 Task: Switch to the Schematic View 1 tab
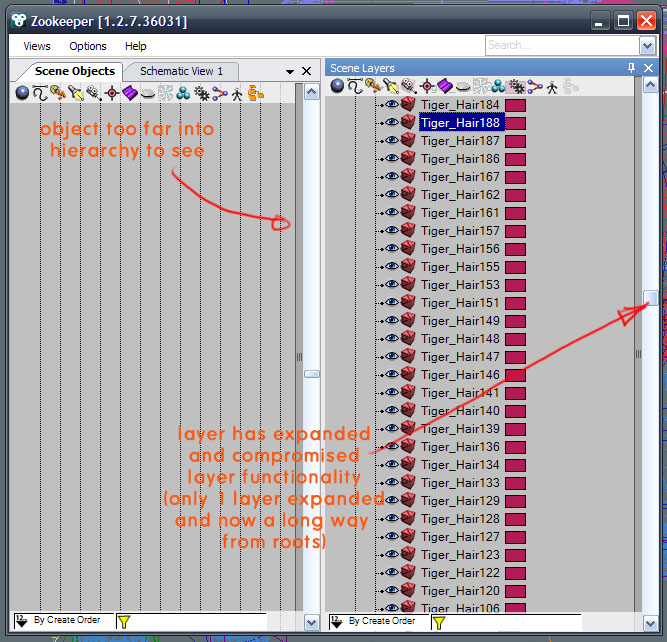182,71
